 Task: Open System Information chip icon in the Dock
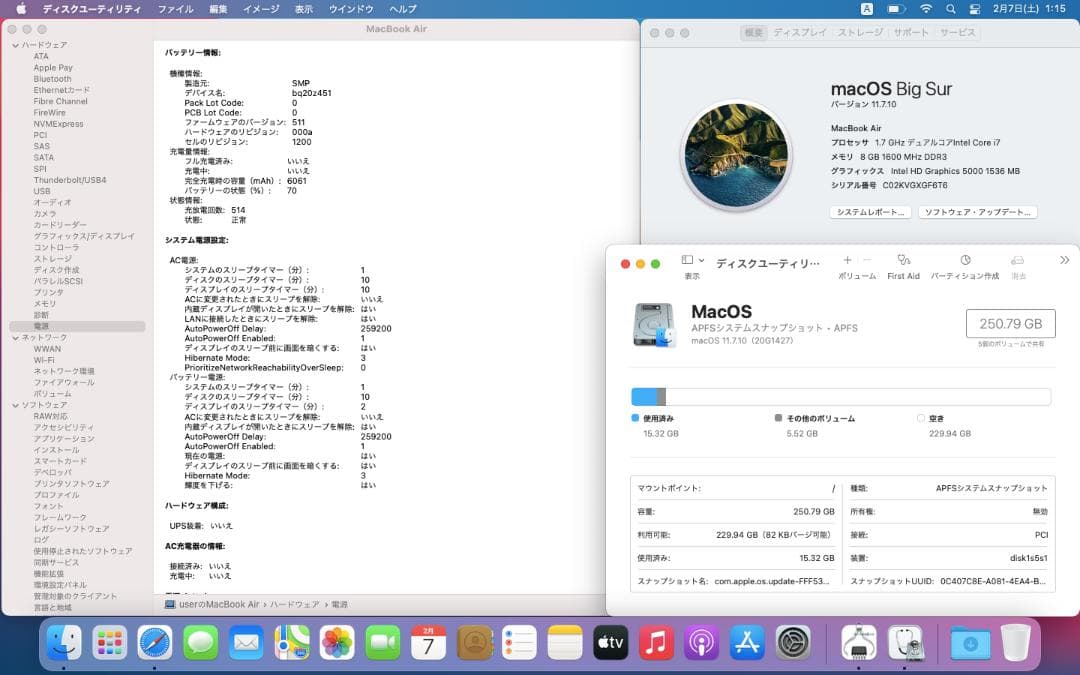pos(859,643)
